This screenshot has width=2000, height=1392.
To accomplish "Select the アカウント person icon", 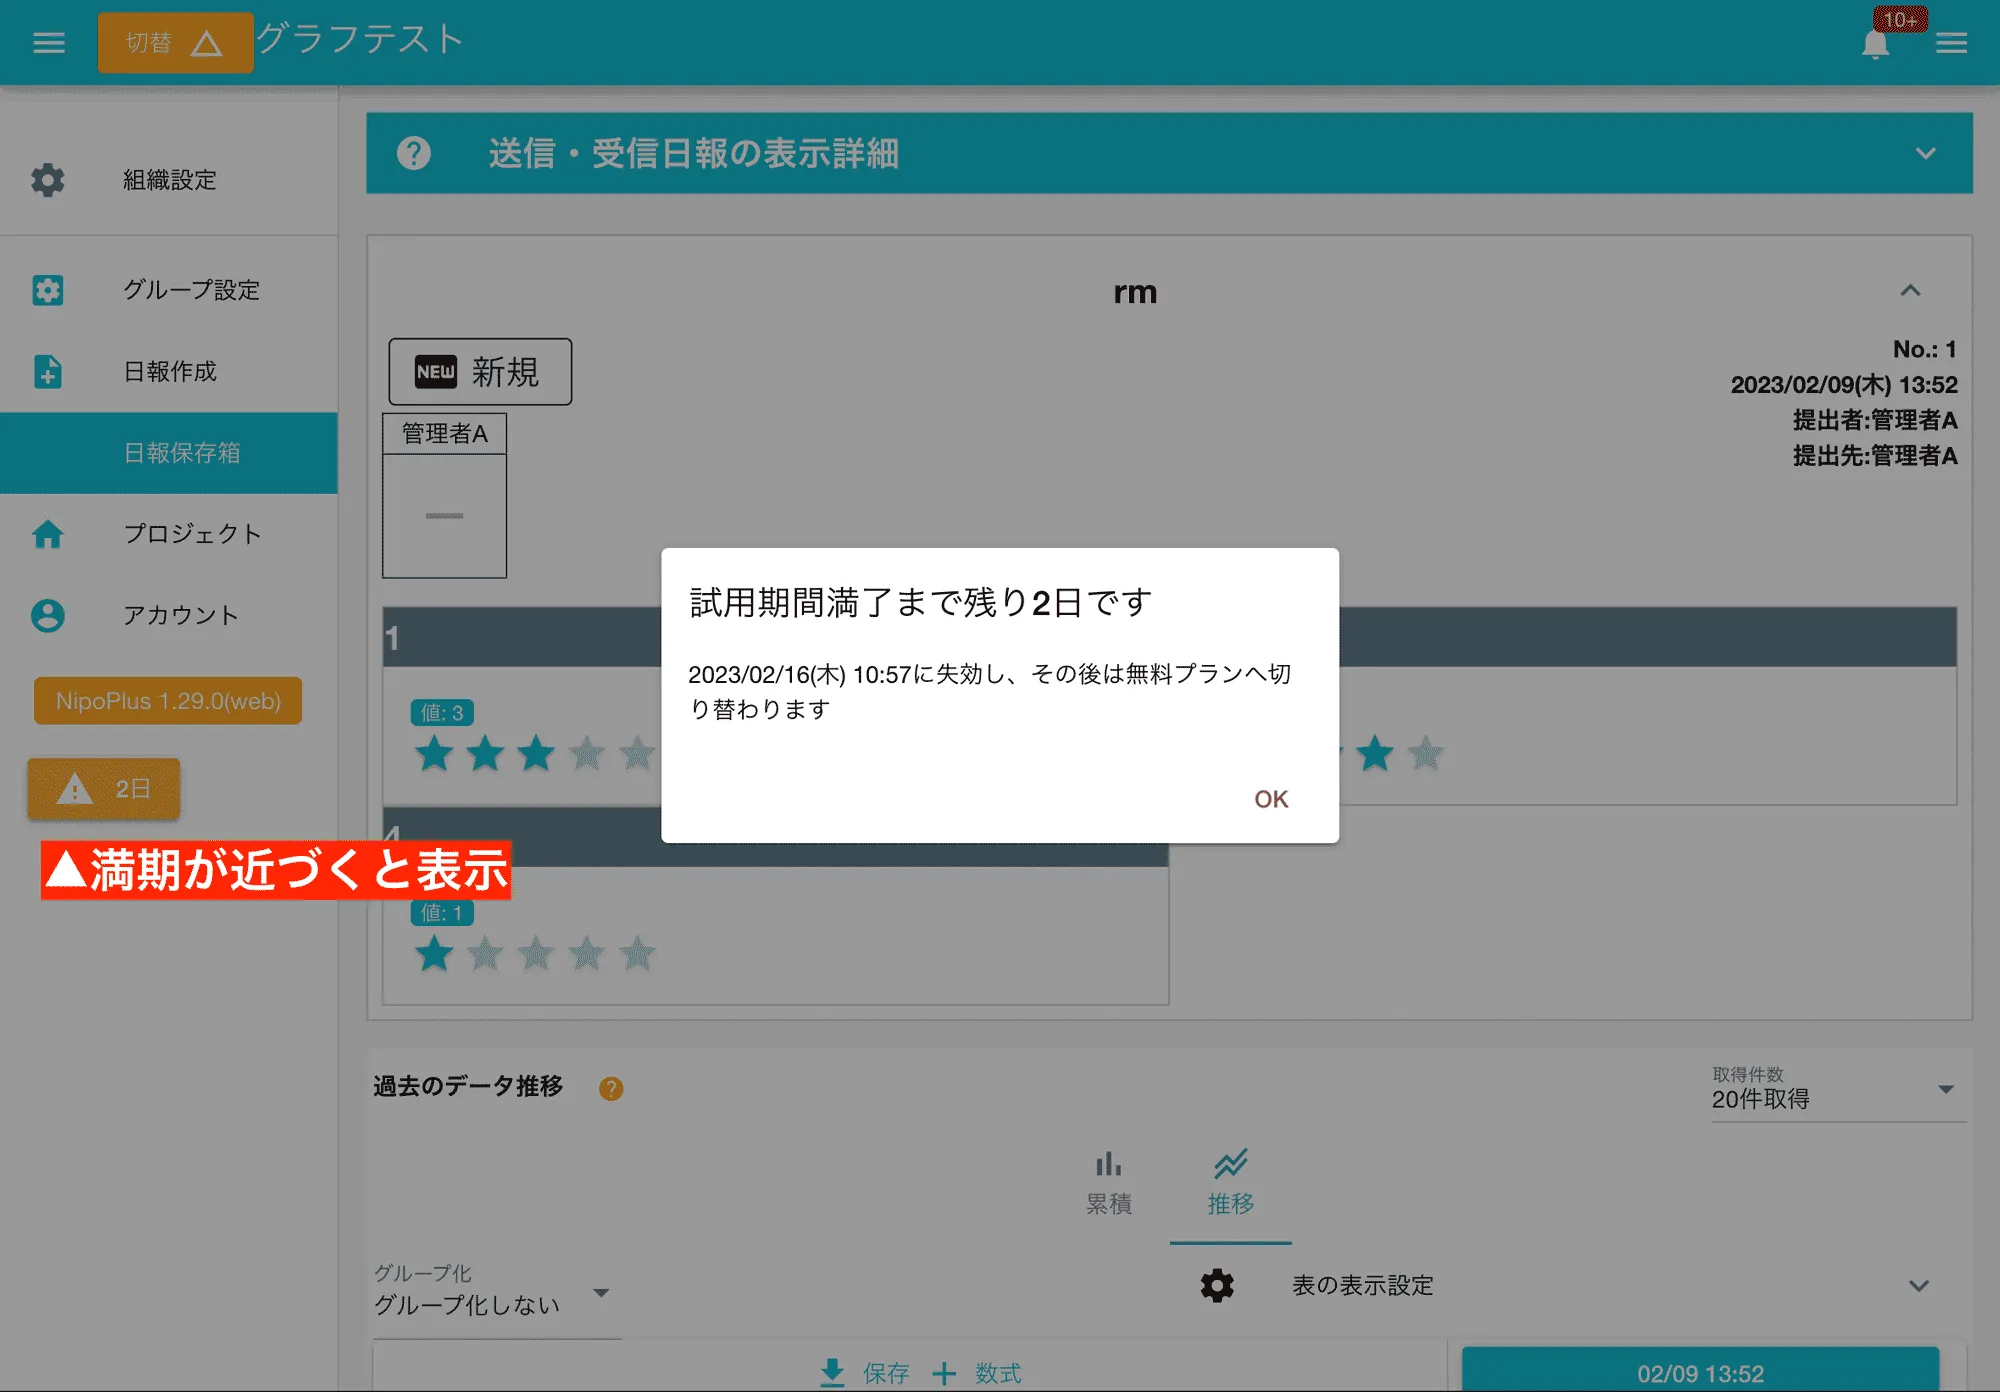I will (47, 616).
